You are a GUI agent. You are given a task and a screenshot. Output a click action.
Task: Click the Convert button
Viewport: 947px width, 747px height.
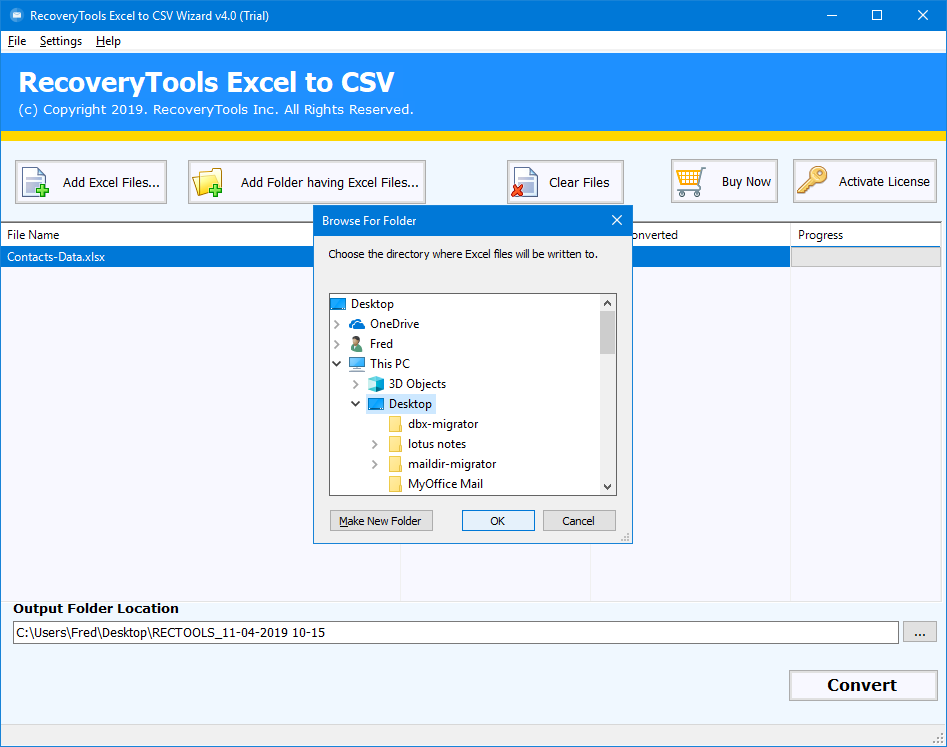point(863,685)
